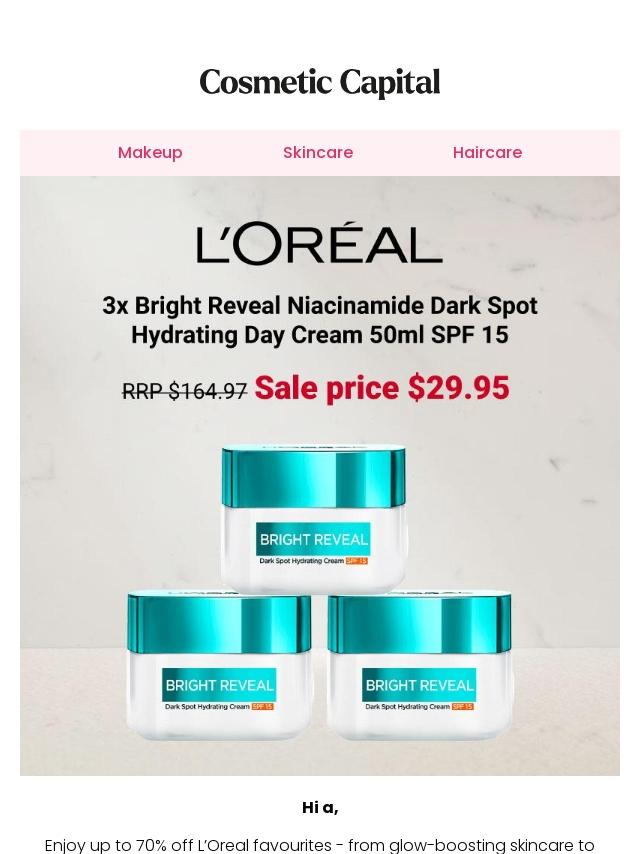Click the Cosmetic Capital logo
This screenshot has height=854, width=640.
[320, 83]
